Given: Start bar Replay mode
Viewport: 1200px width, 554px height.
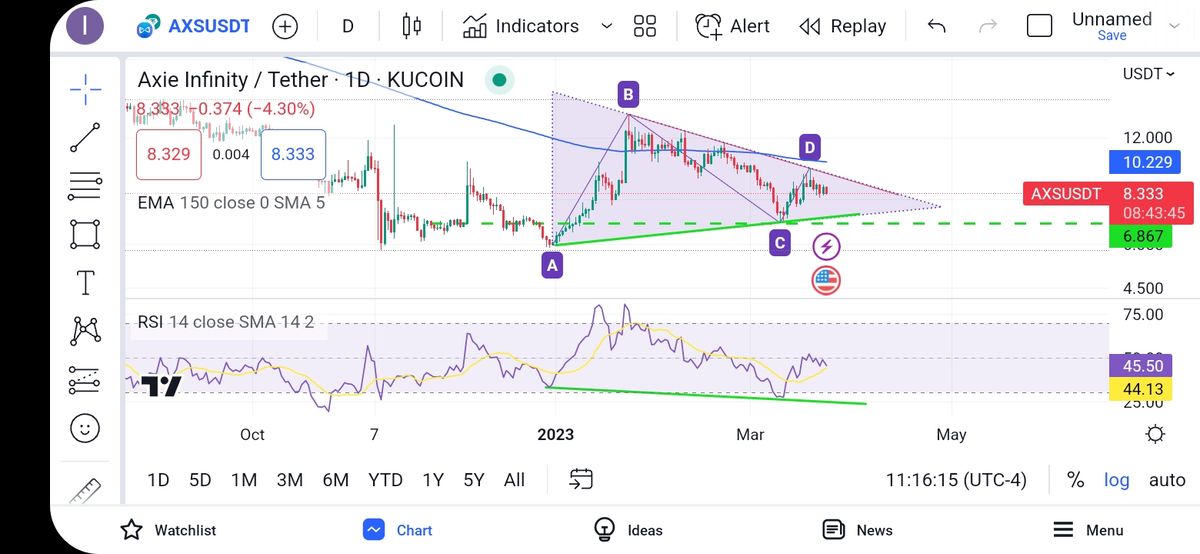Looking at the screenshot, I should 843,27.
